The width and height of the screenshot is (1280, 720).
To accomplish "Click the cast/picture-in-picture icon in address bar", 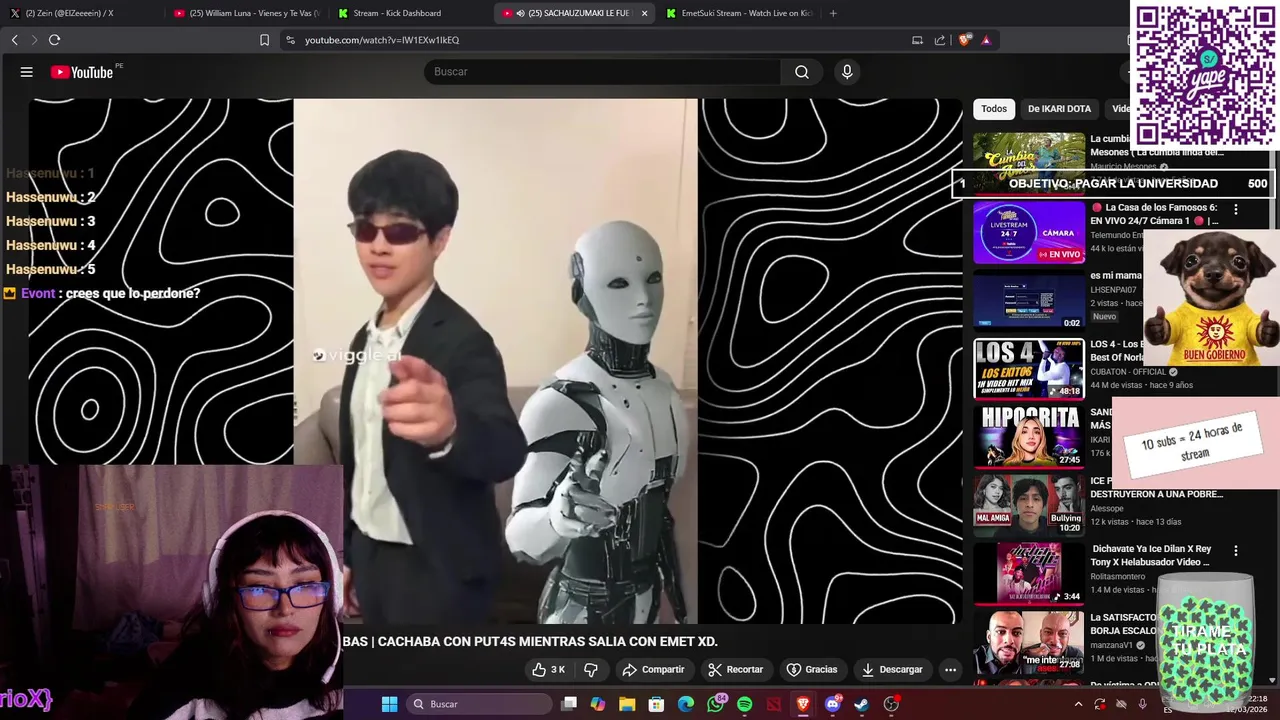I will [x=917, y=40].
